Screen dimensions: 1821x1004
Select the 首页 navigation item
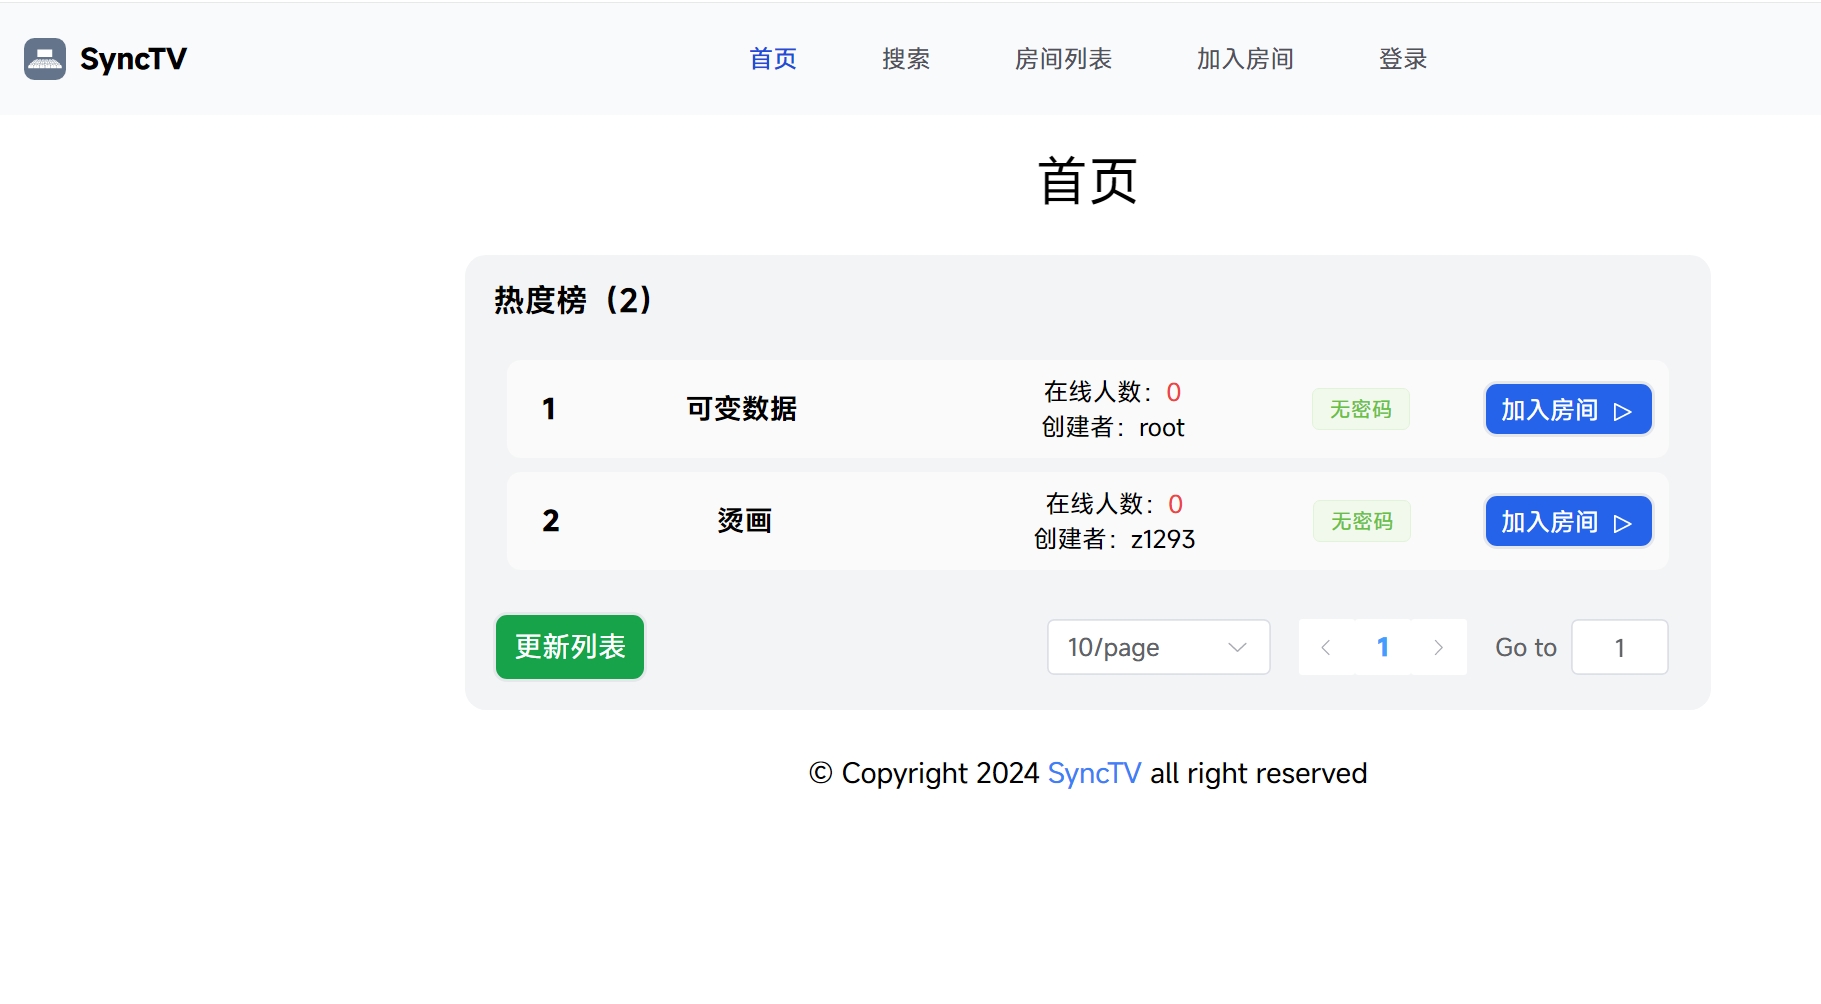tap(771, 59)
